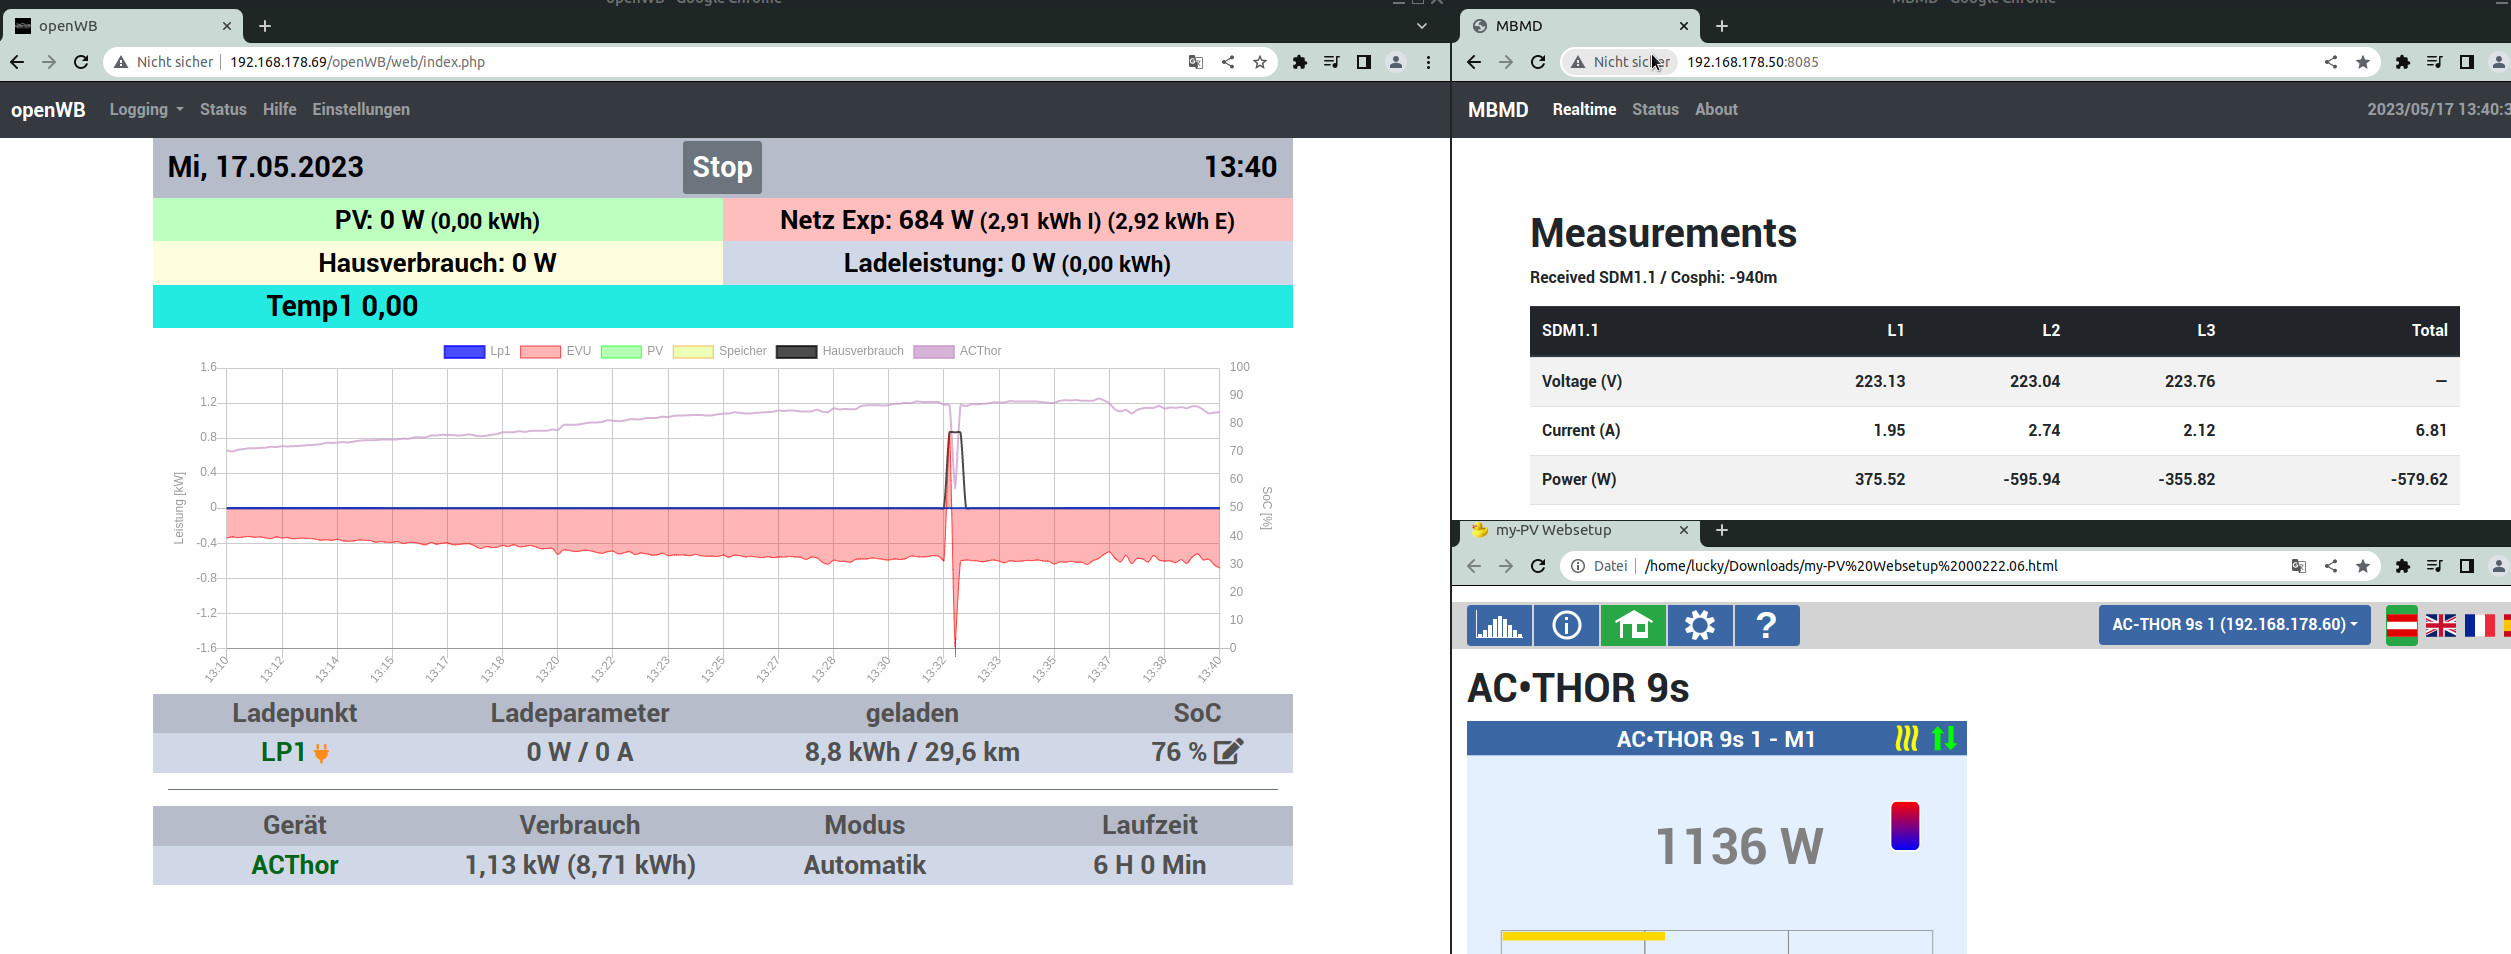Click the my-PV help question mark icon
Image resolution: width=2511 pixels, height=954 pixels.
click(1766, 626)
